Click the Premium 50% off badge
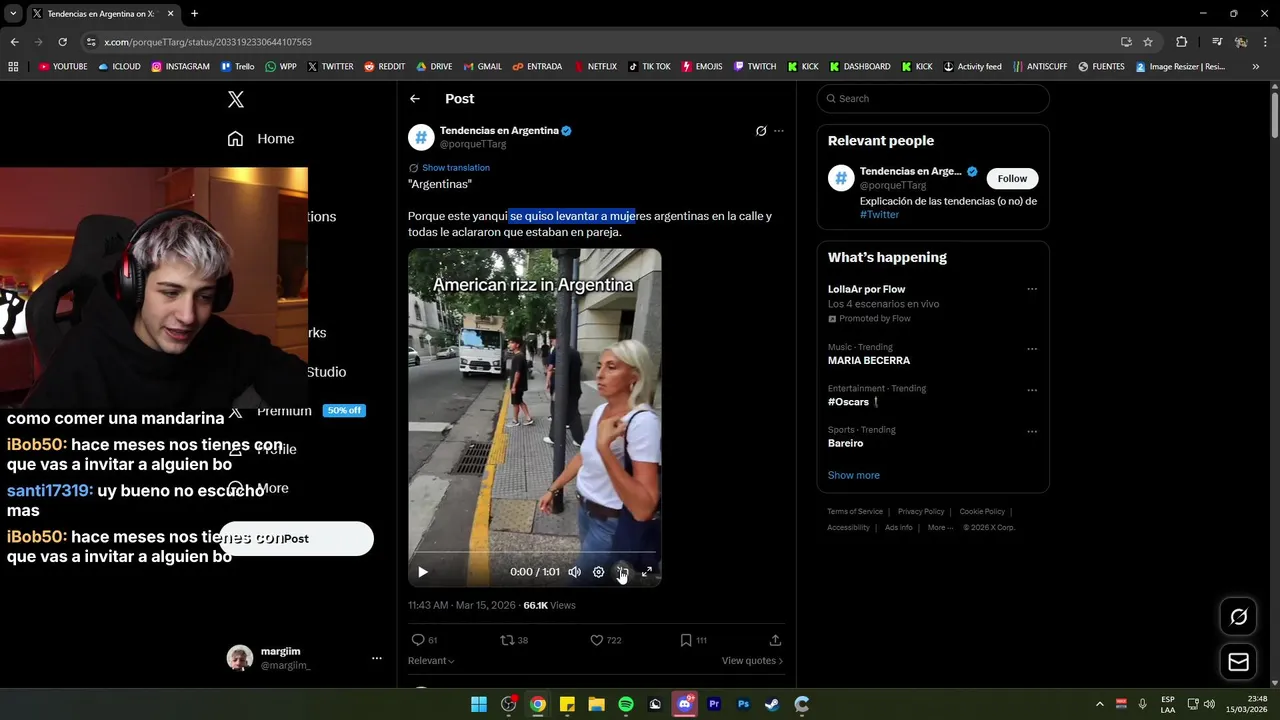Image resolution: width=1280 pixels, height=720 pixels. coord(344,411)
